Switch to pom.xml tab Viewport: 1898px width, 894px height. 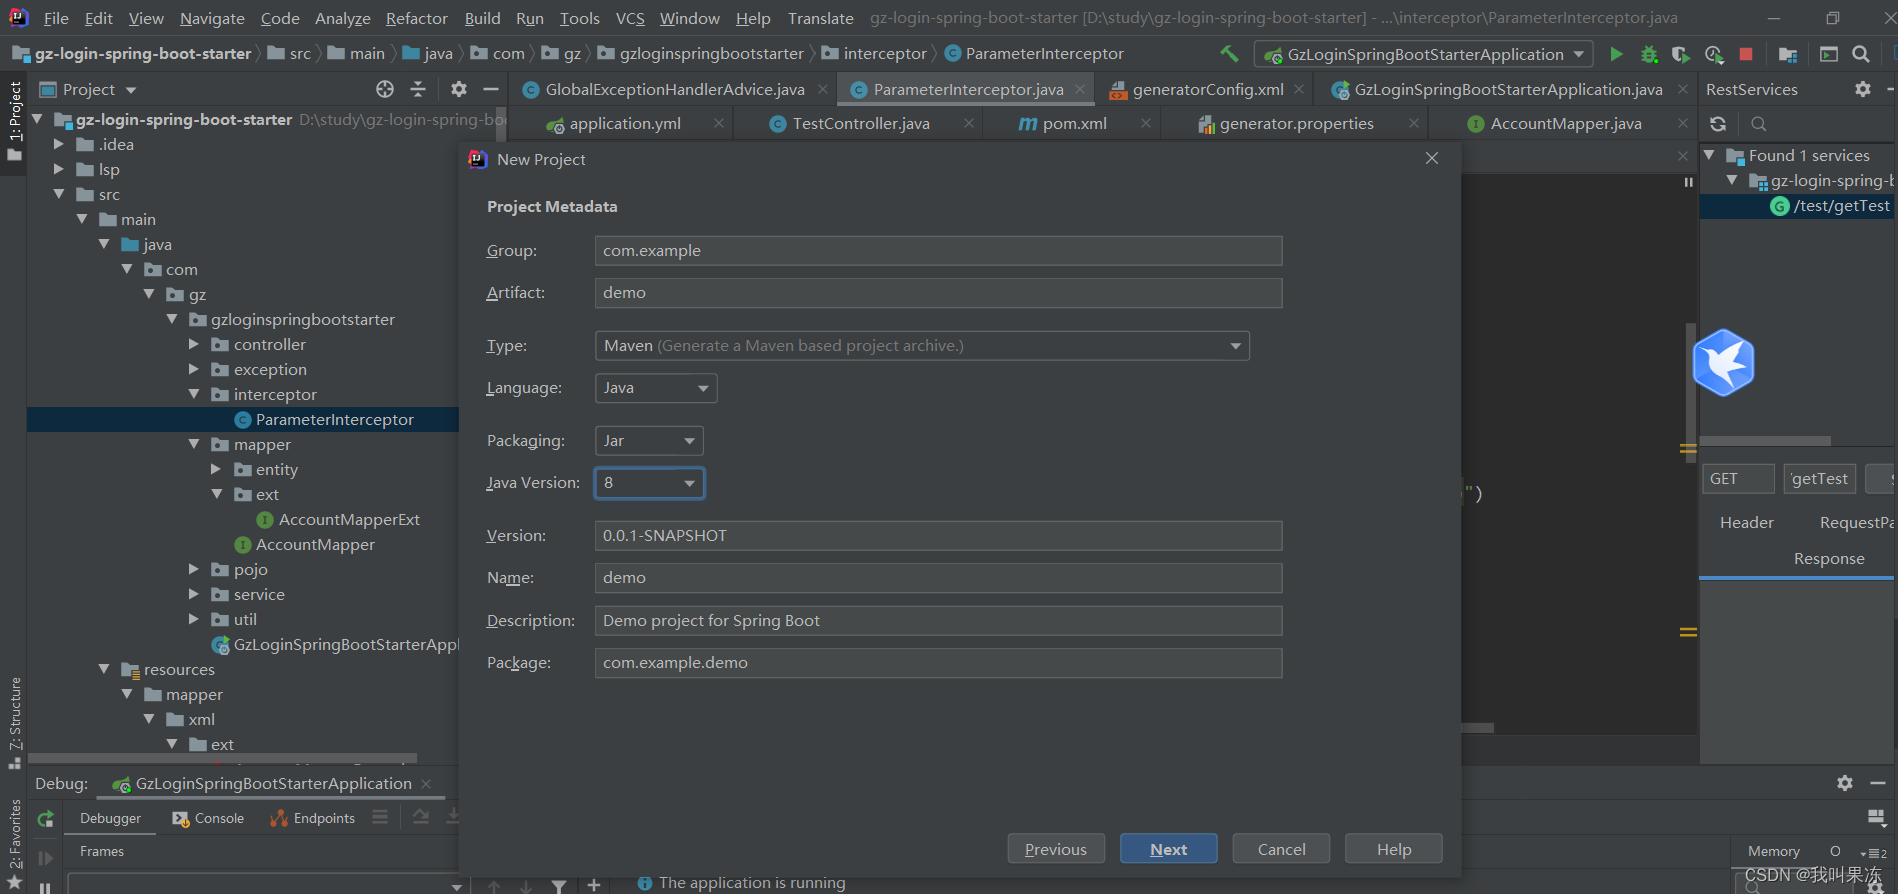[x=1073, y=123]
